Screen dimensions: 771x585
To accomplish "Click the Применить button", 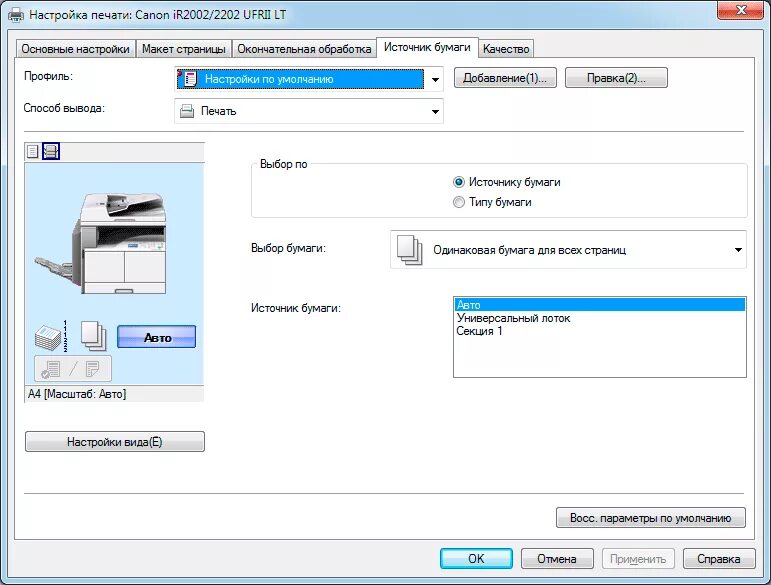I will tap(638, 558).
